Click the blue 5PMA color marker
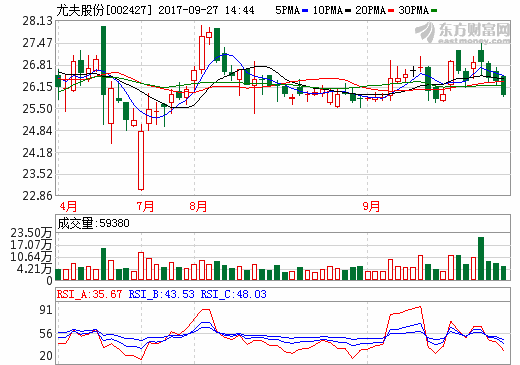This screenshot has width=520, height=365. click(305, 11)
